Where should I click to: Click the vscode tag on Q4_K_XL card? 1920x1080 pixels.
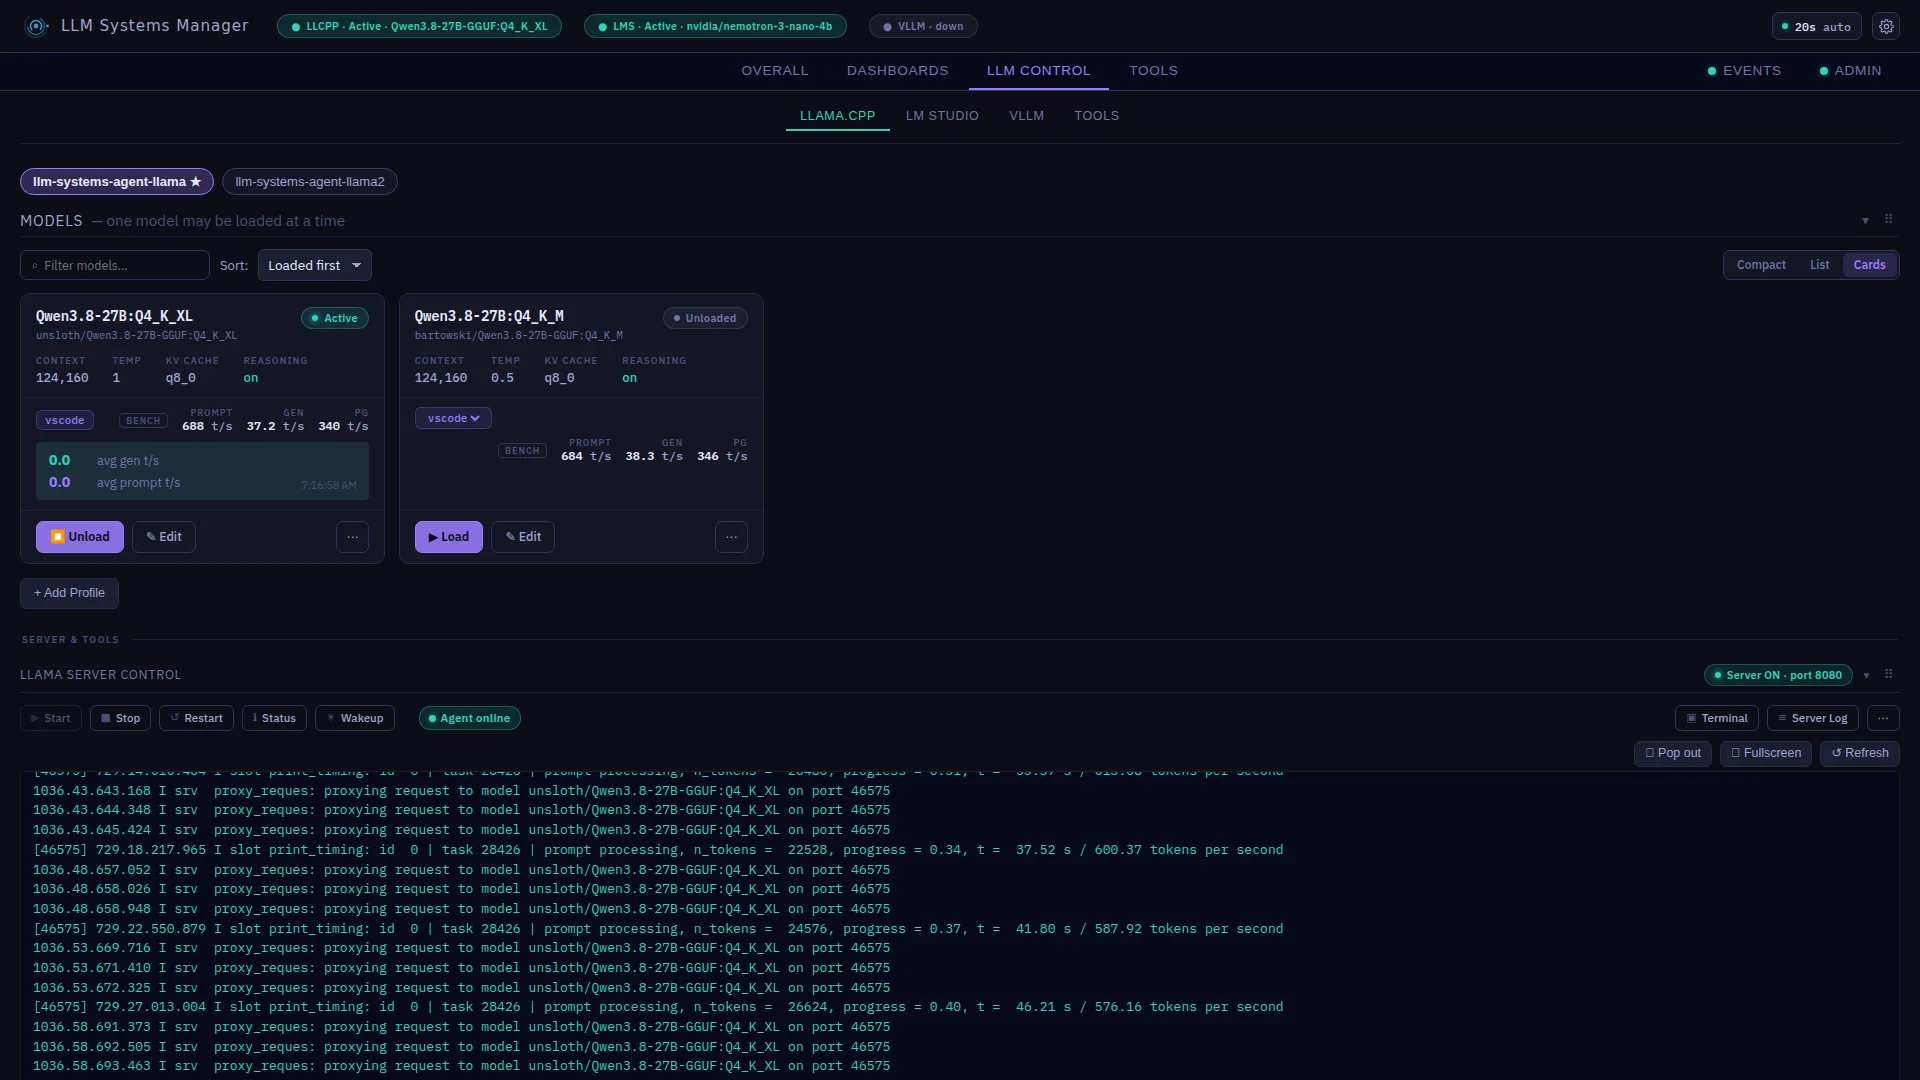[x=65, y=420]
